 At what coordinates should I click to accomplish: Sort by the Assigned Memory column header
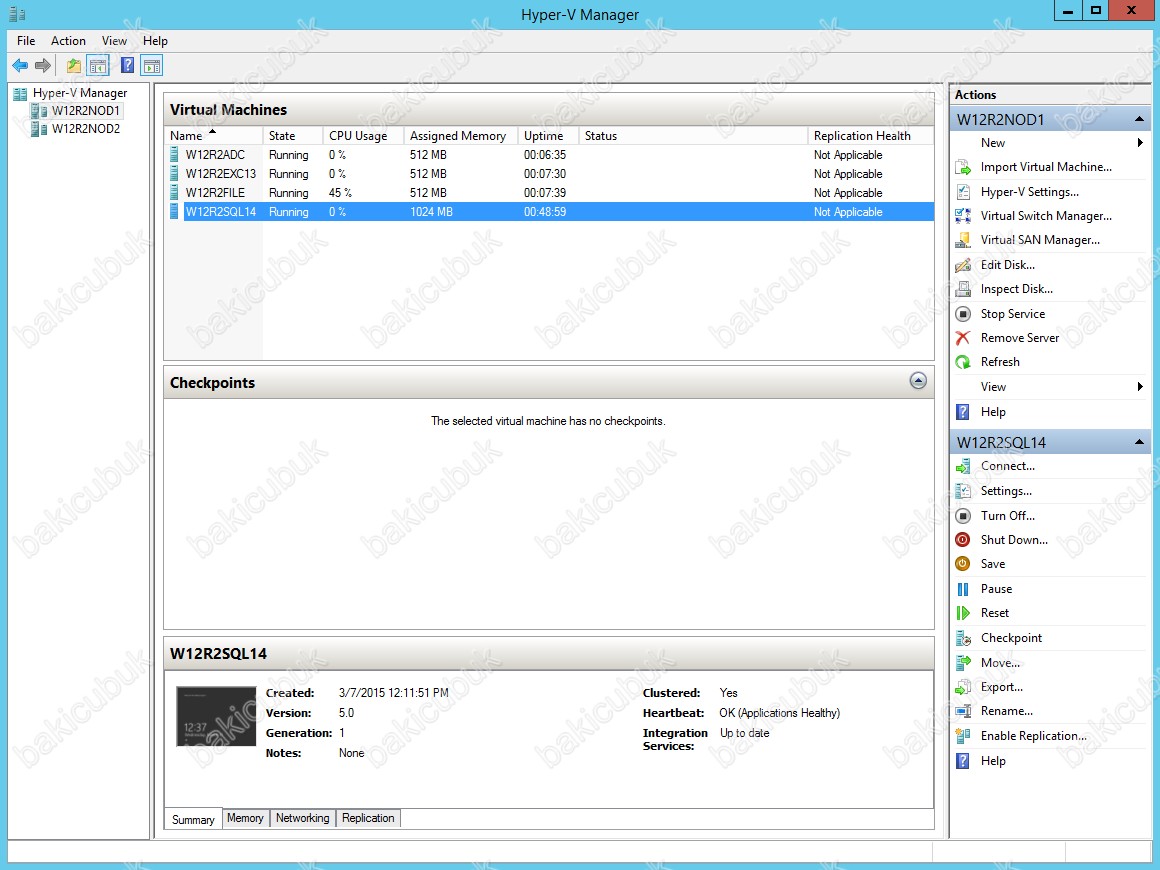point(461,135)
